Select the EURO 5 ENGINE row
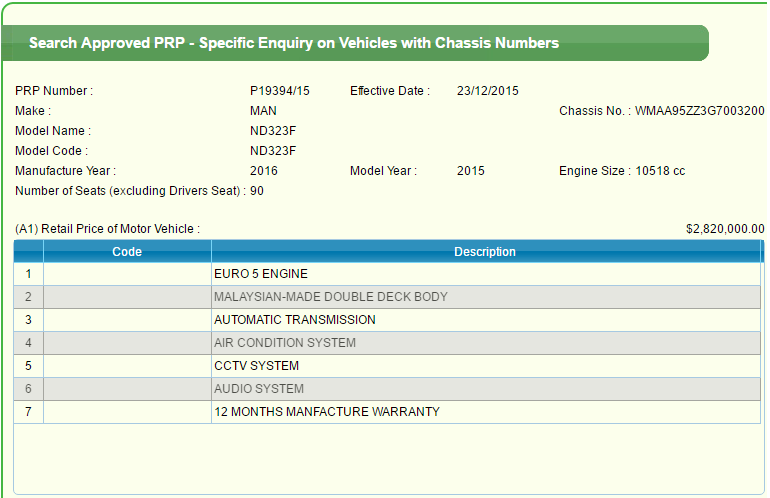 click(x=387, y=274)
